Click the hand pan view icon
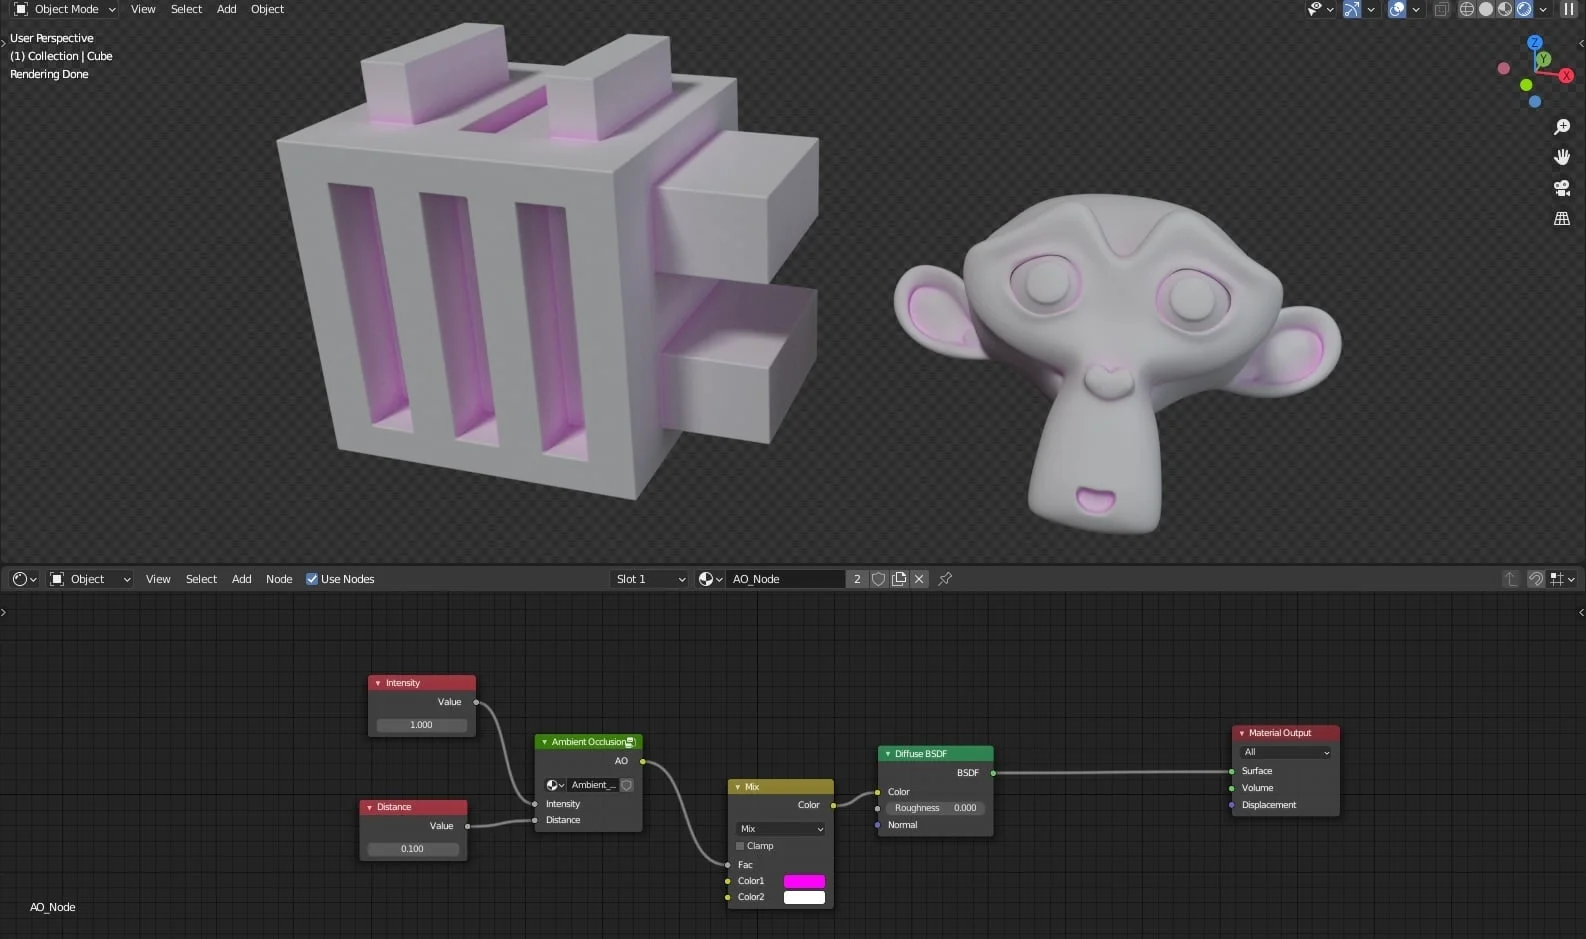Viewport: 1586px width, 939px height. 1561,157
